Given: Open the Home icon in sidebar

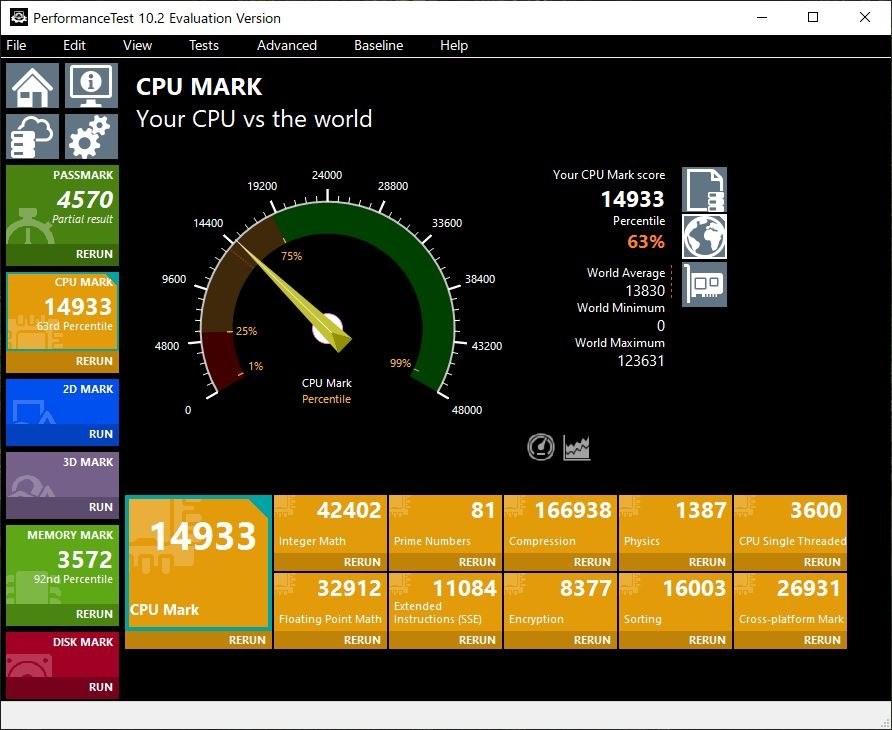Looking at the screenshot, I should pos(32,85).
